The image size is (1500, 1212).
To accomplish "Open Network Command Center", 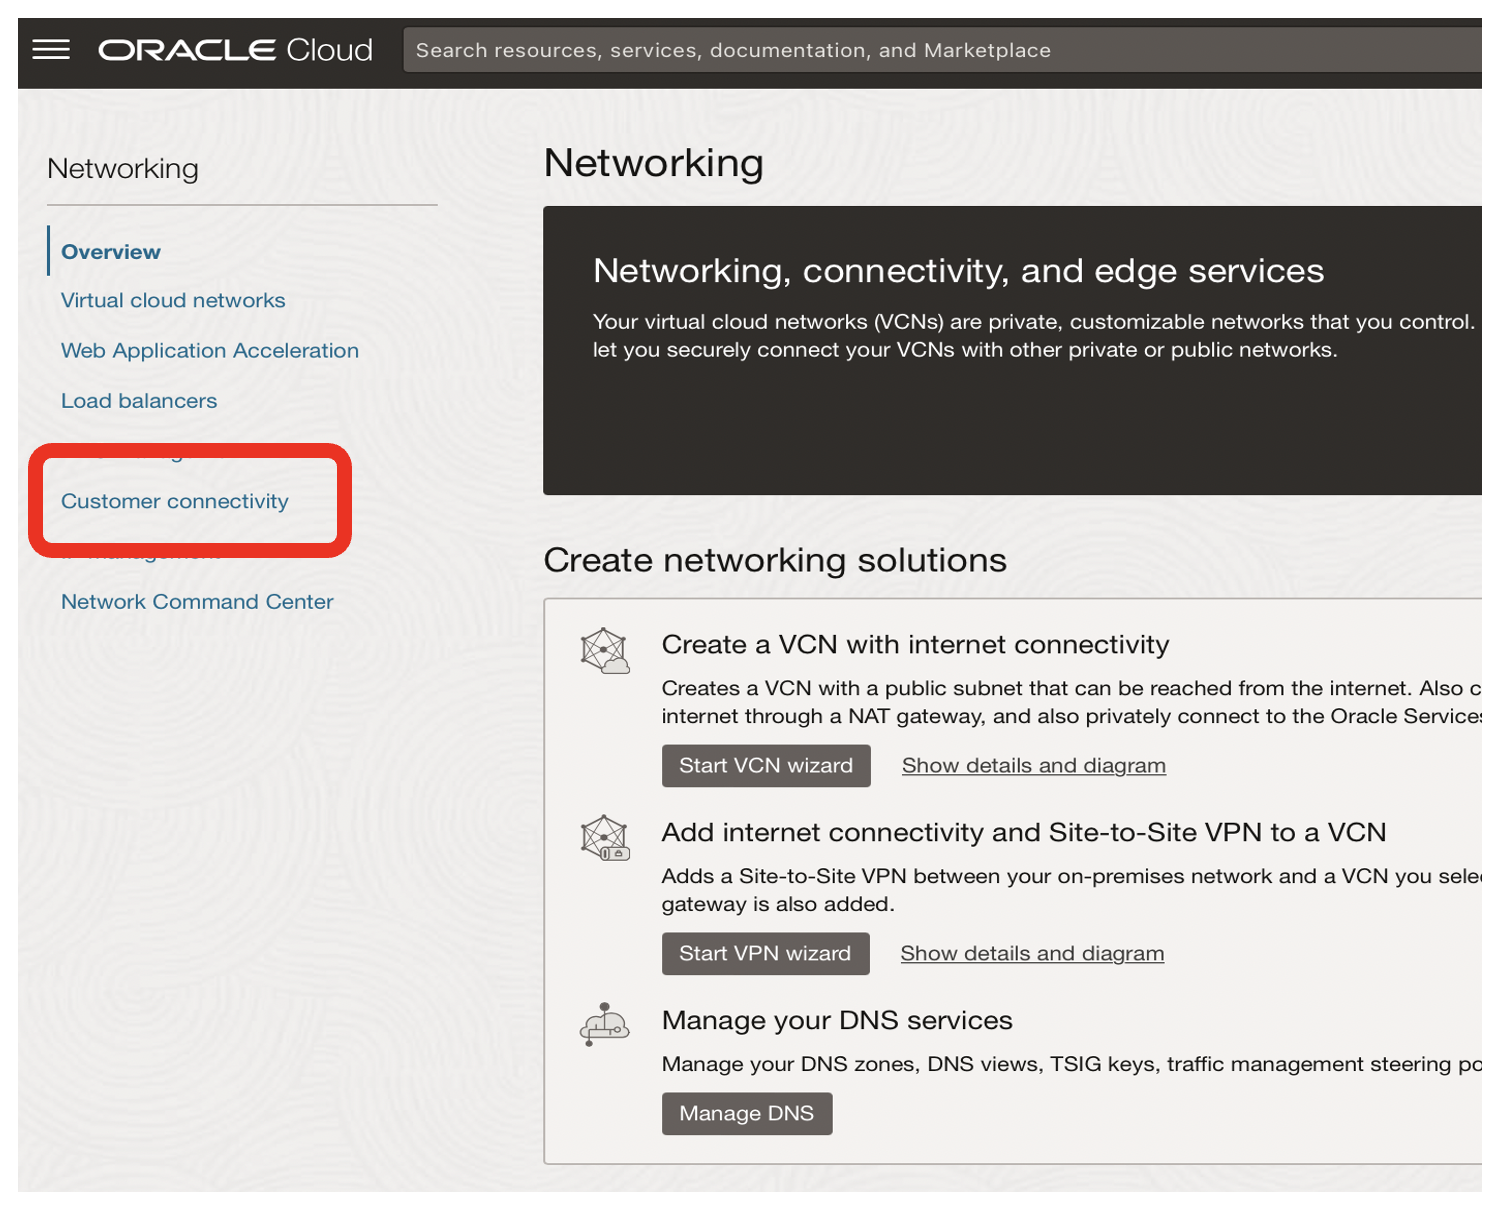I will (x=197, y=601).
